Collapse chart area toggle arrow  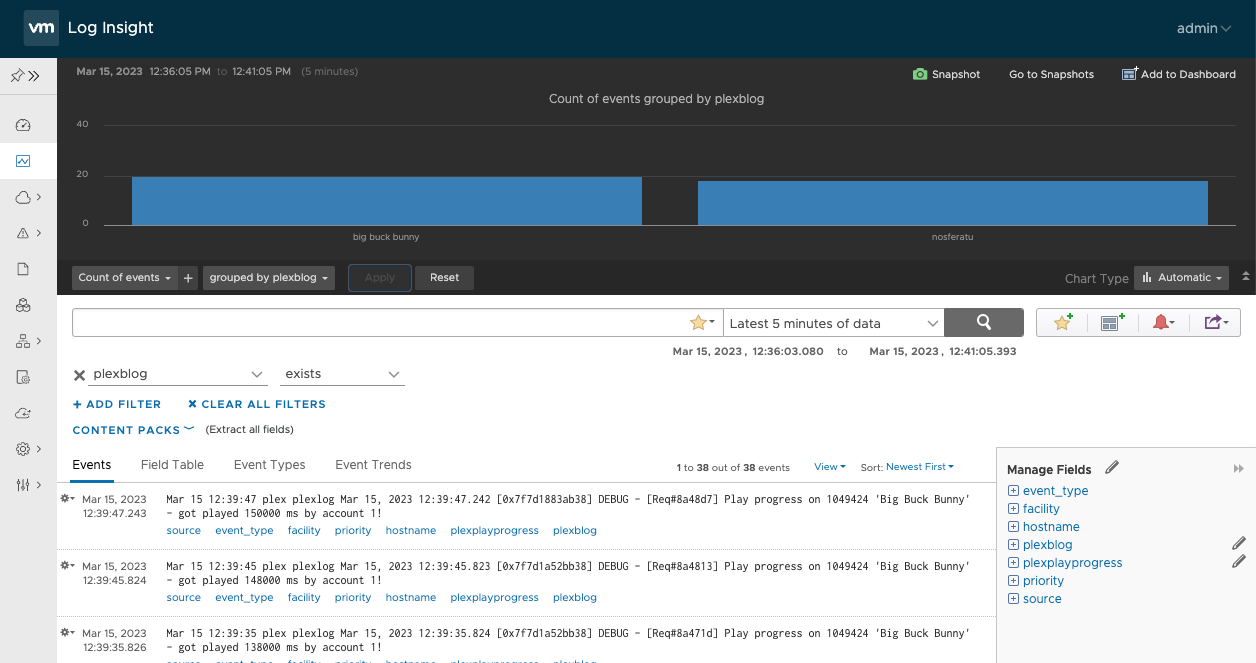(x=1245, y=276)
